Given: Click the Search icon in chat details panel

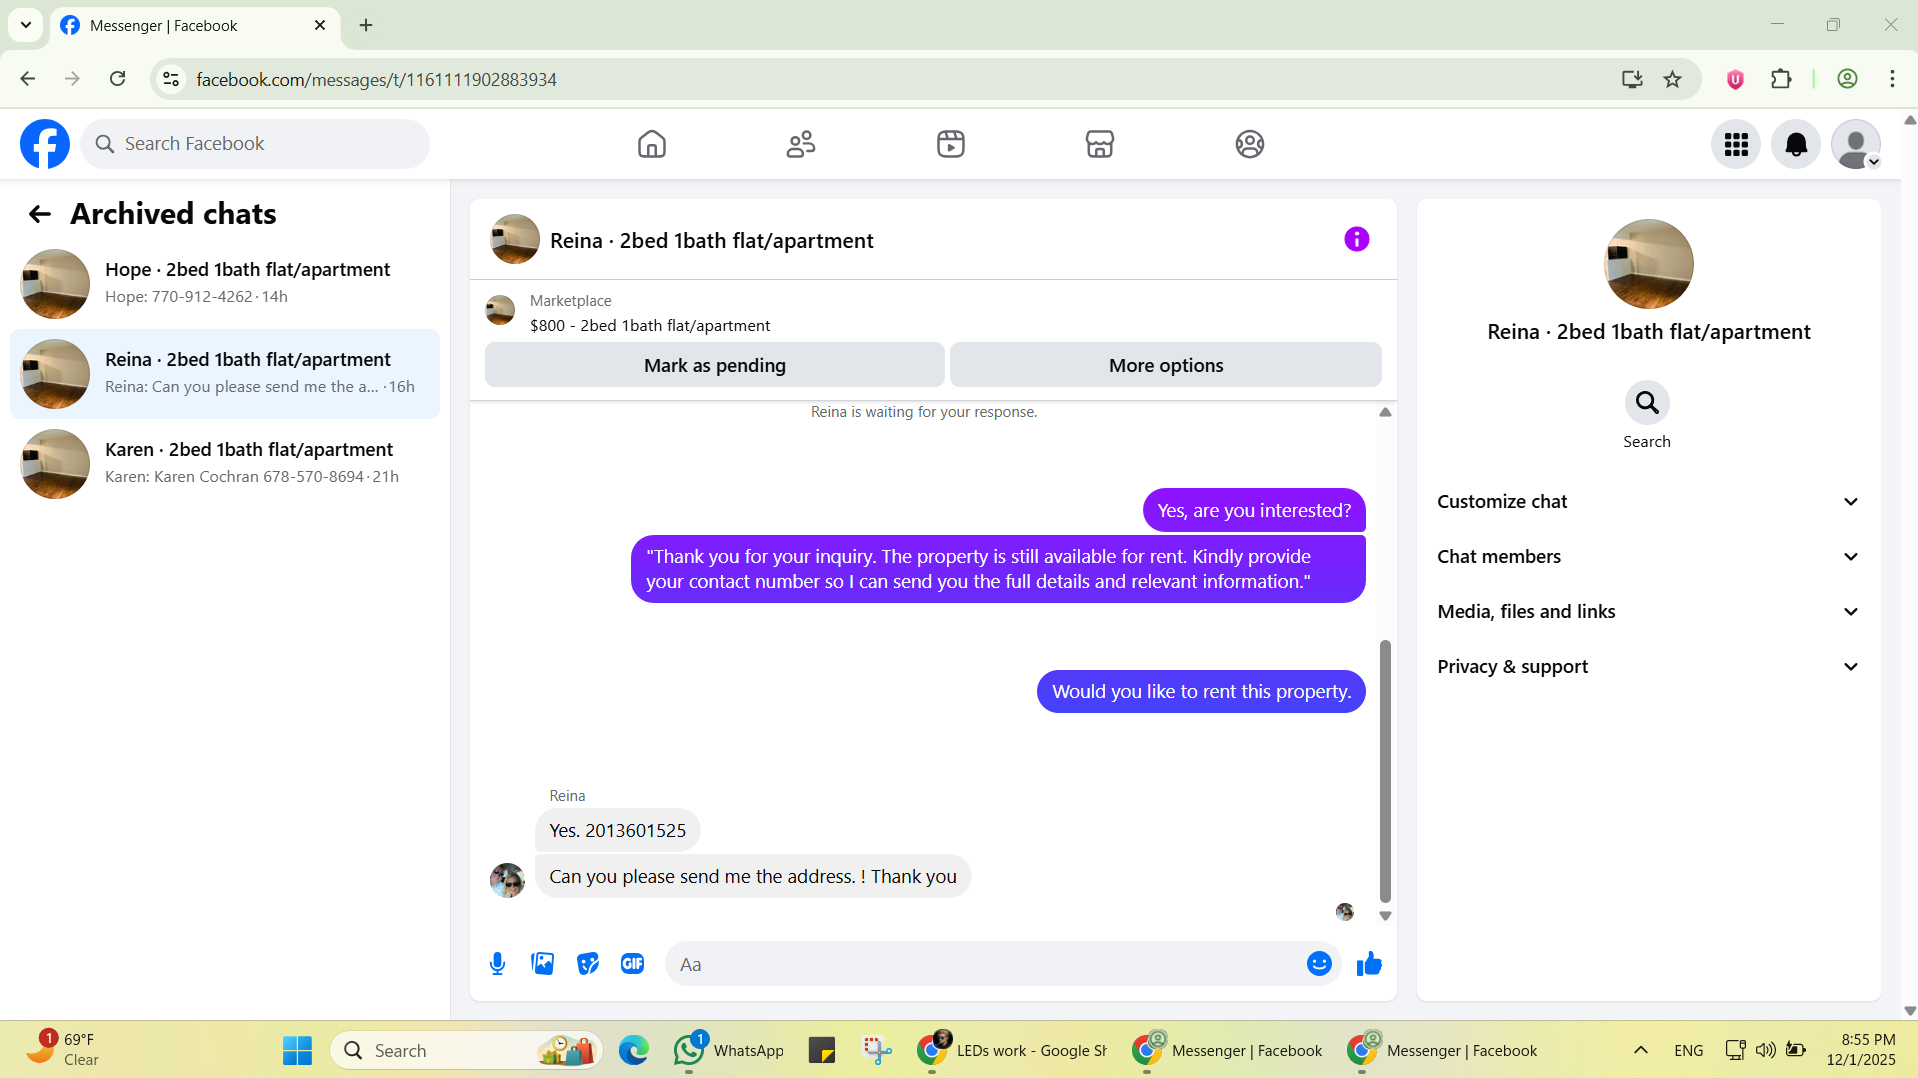Looking at the screenshot, I should pos(1647,403).
